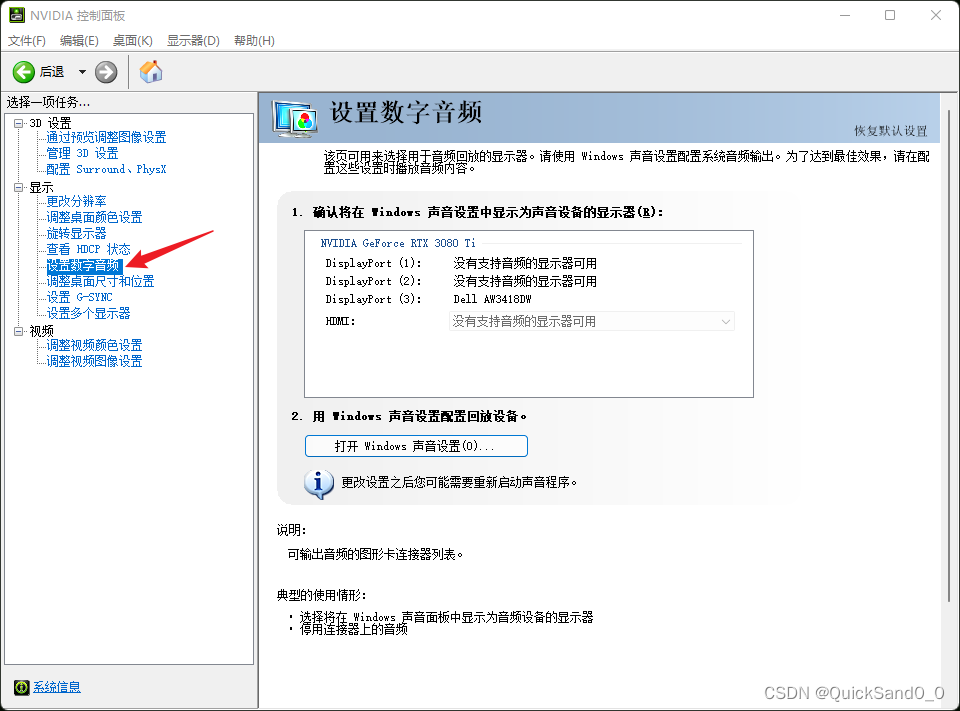Click the system information NVIDIA icon

[21, 687]
